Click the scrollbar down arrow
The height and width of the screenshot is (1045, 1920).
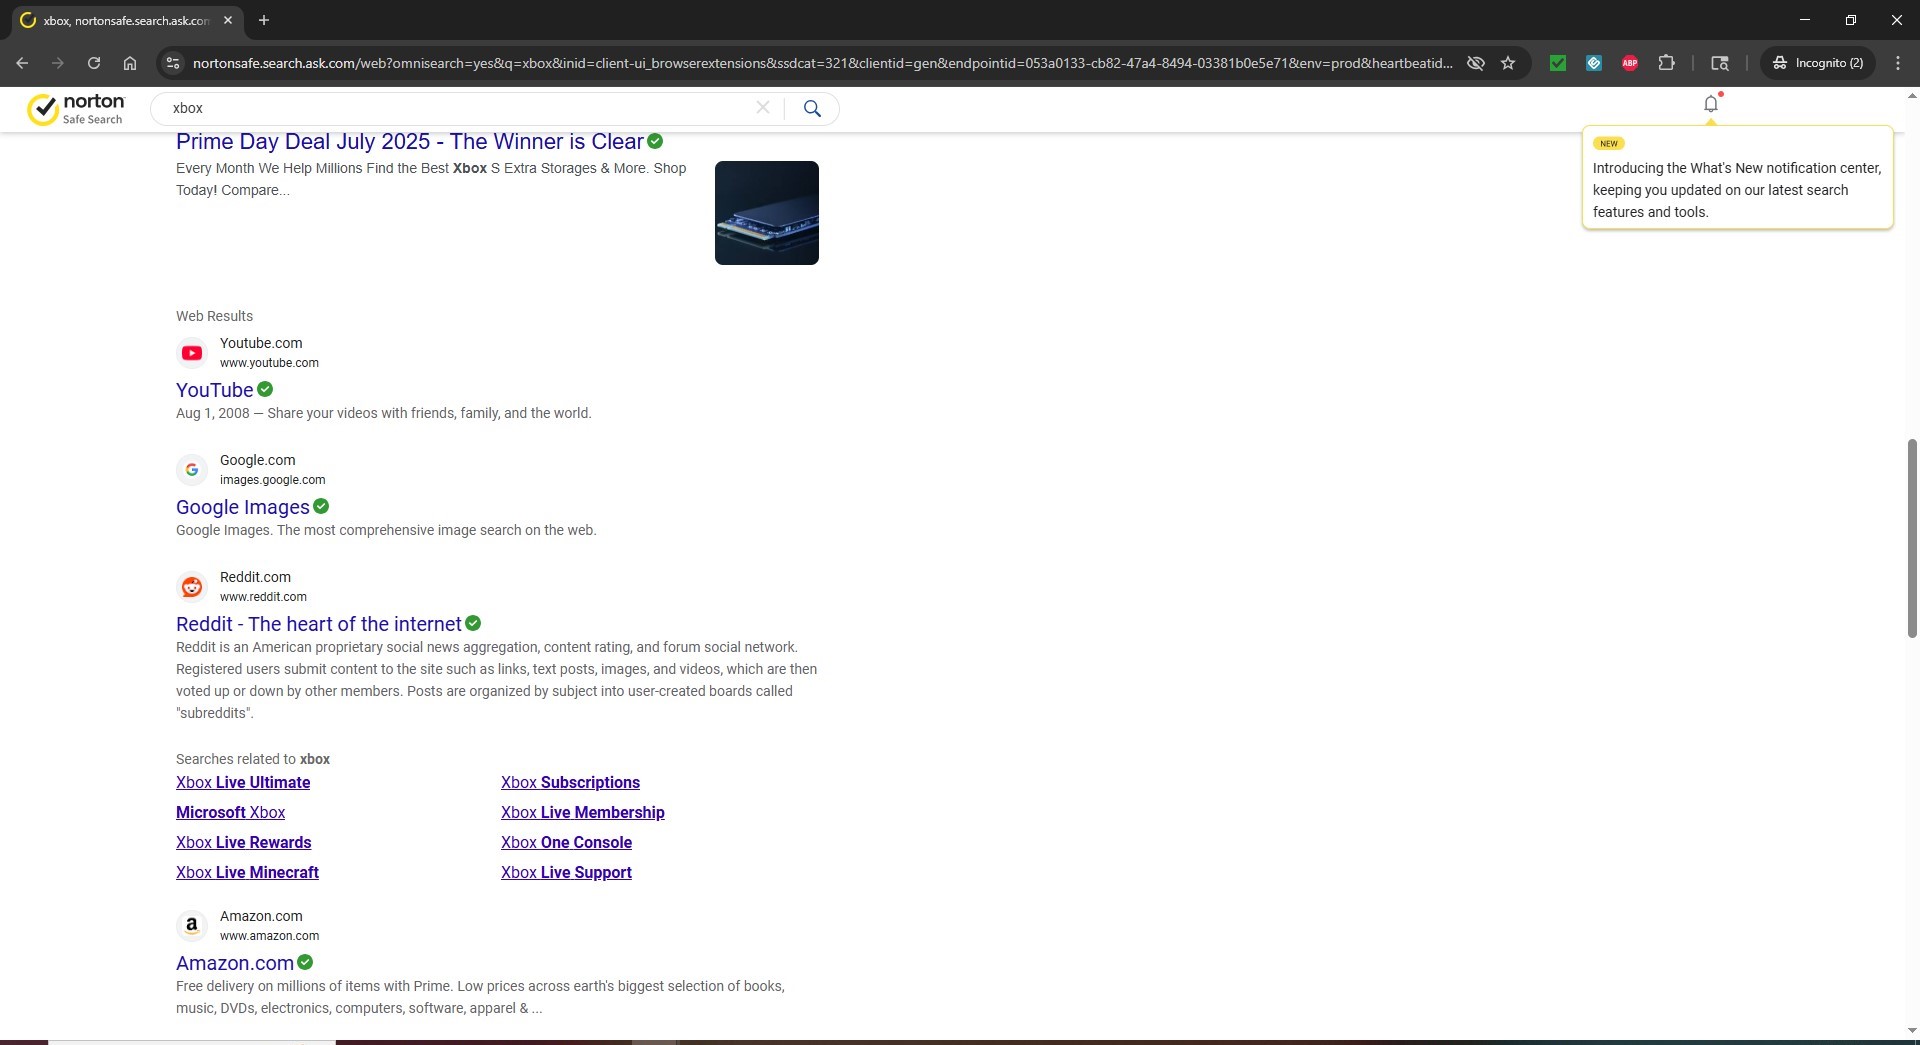pyautogui.click(x=1912, y=1030)
